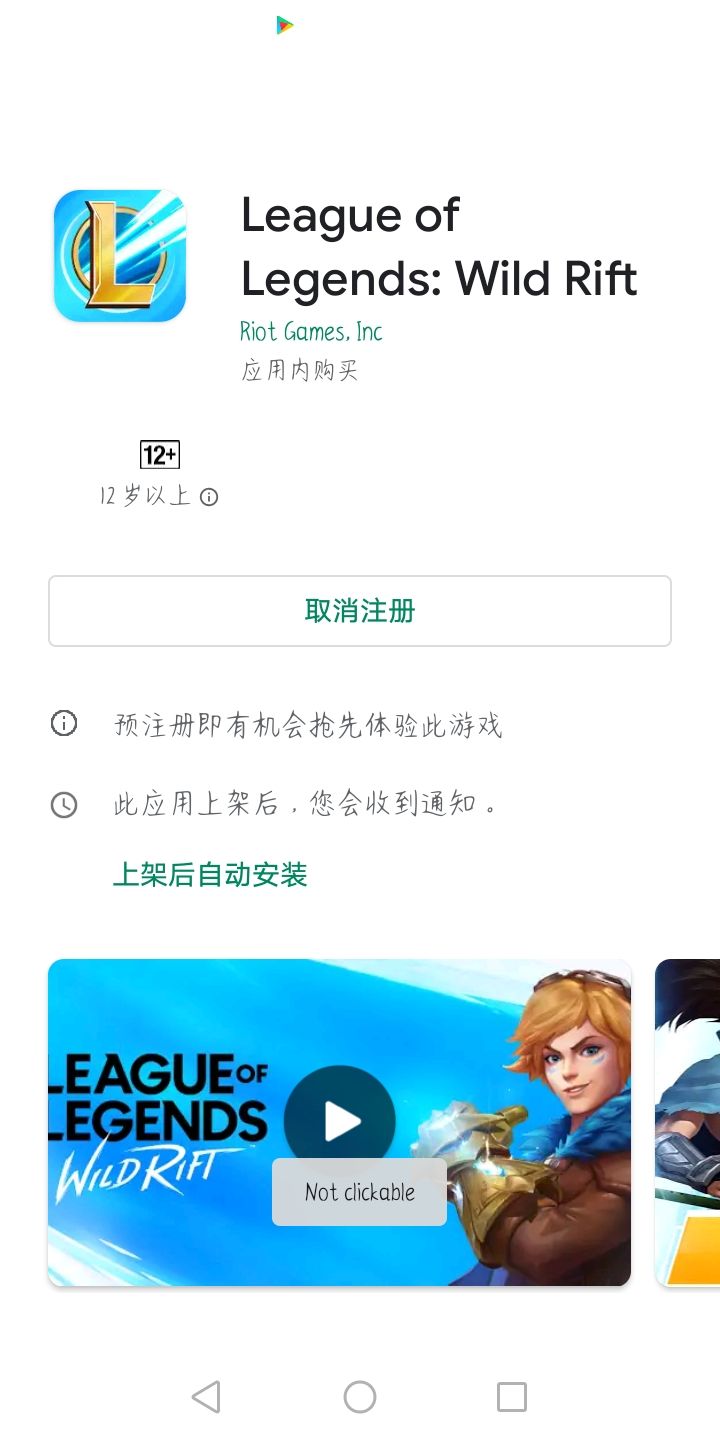Click 取消注册 button
This screenshot has height=1440, width=720.
360,611
